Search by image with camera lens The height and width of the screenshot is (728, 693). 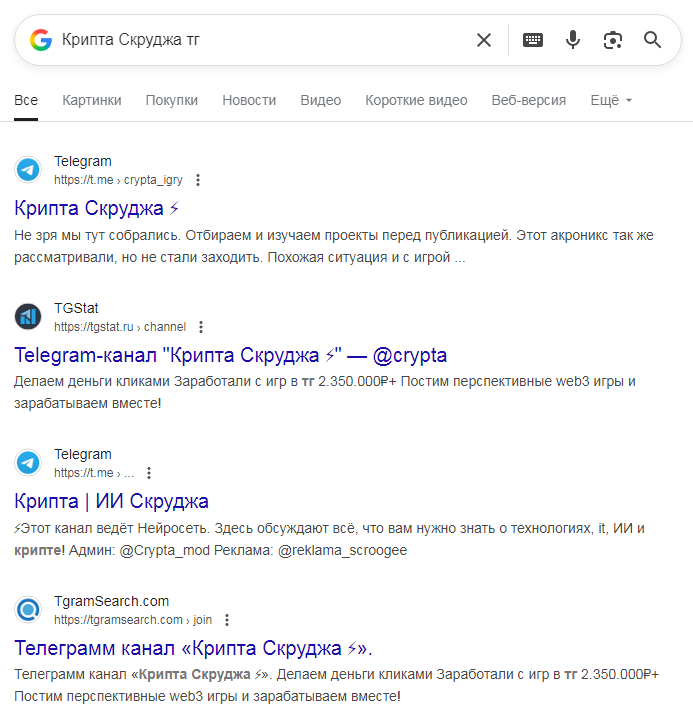point(613,40)
